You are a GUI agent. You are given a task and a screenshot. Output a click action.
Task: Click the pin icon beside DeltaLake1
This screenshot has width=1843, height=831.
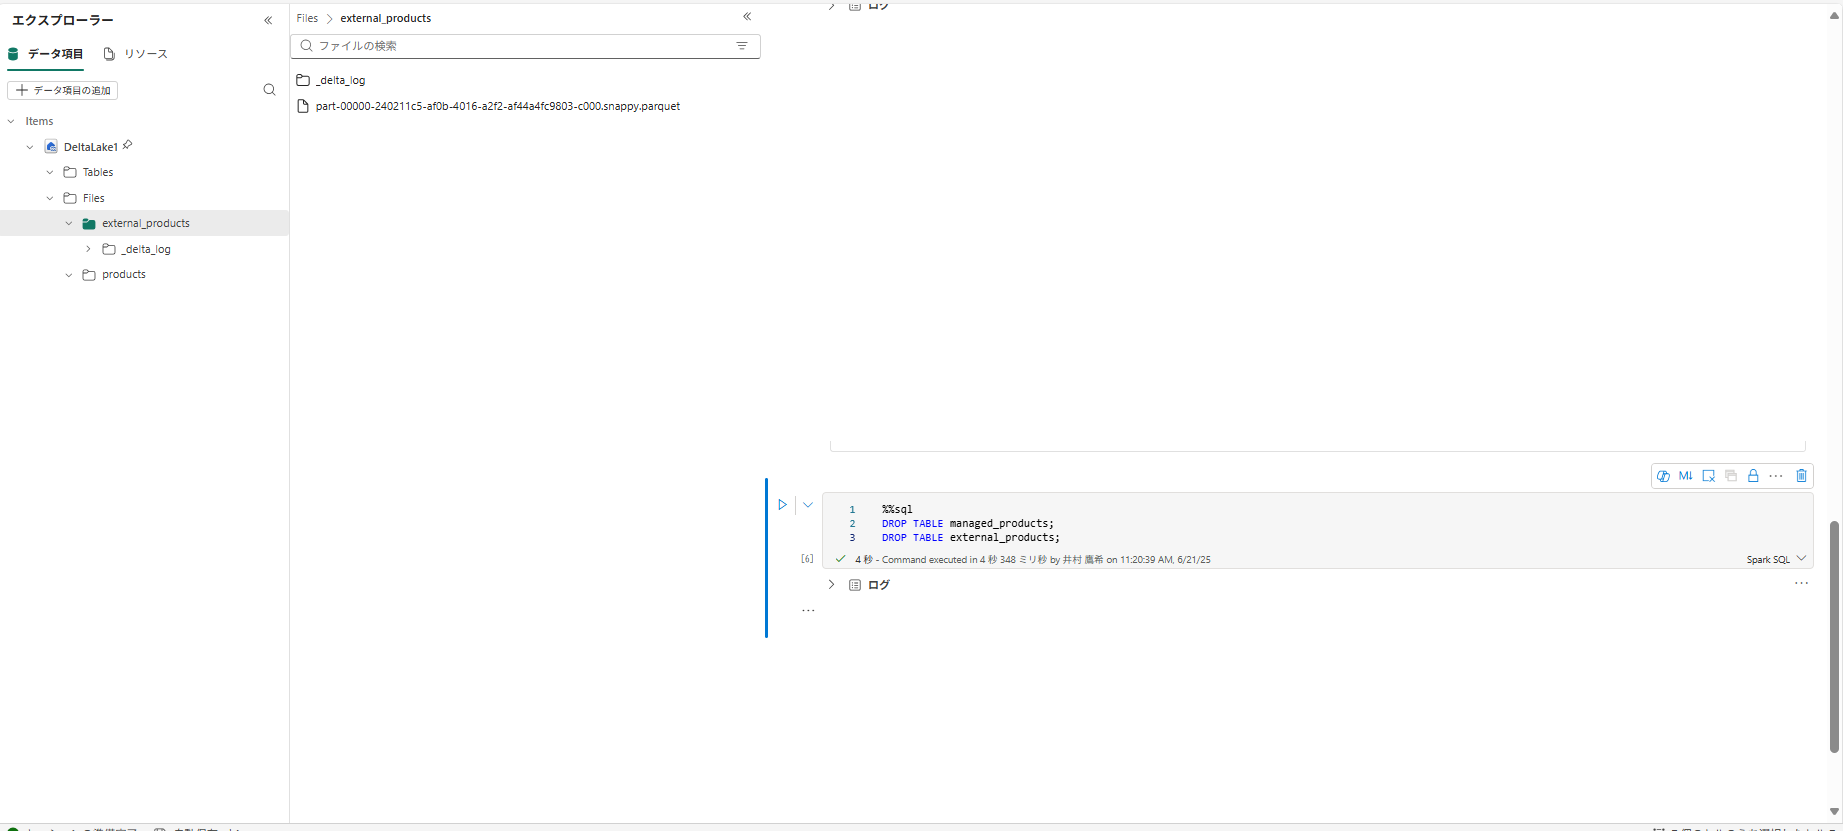pyautogui.click(x=127, y=146)
